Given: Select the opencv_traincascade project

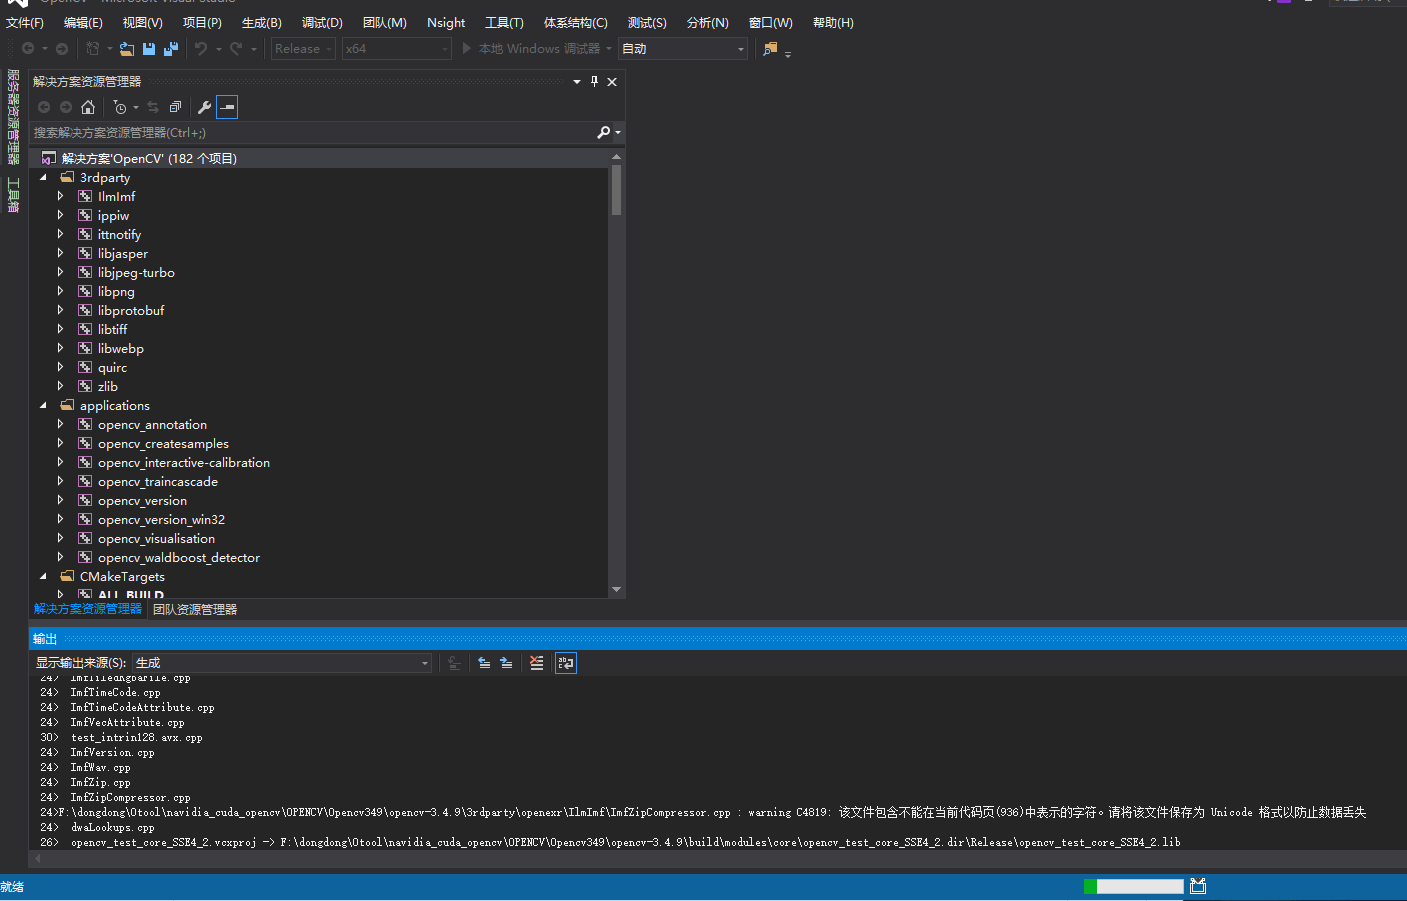Looking at the screenshot, I should pos(158,481).
